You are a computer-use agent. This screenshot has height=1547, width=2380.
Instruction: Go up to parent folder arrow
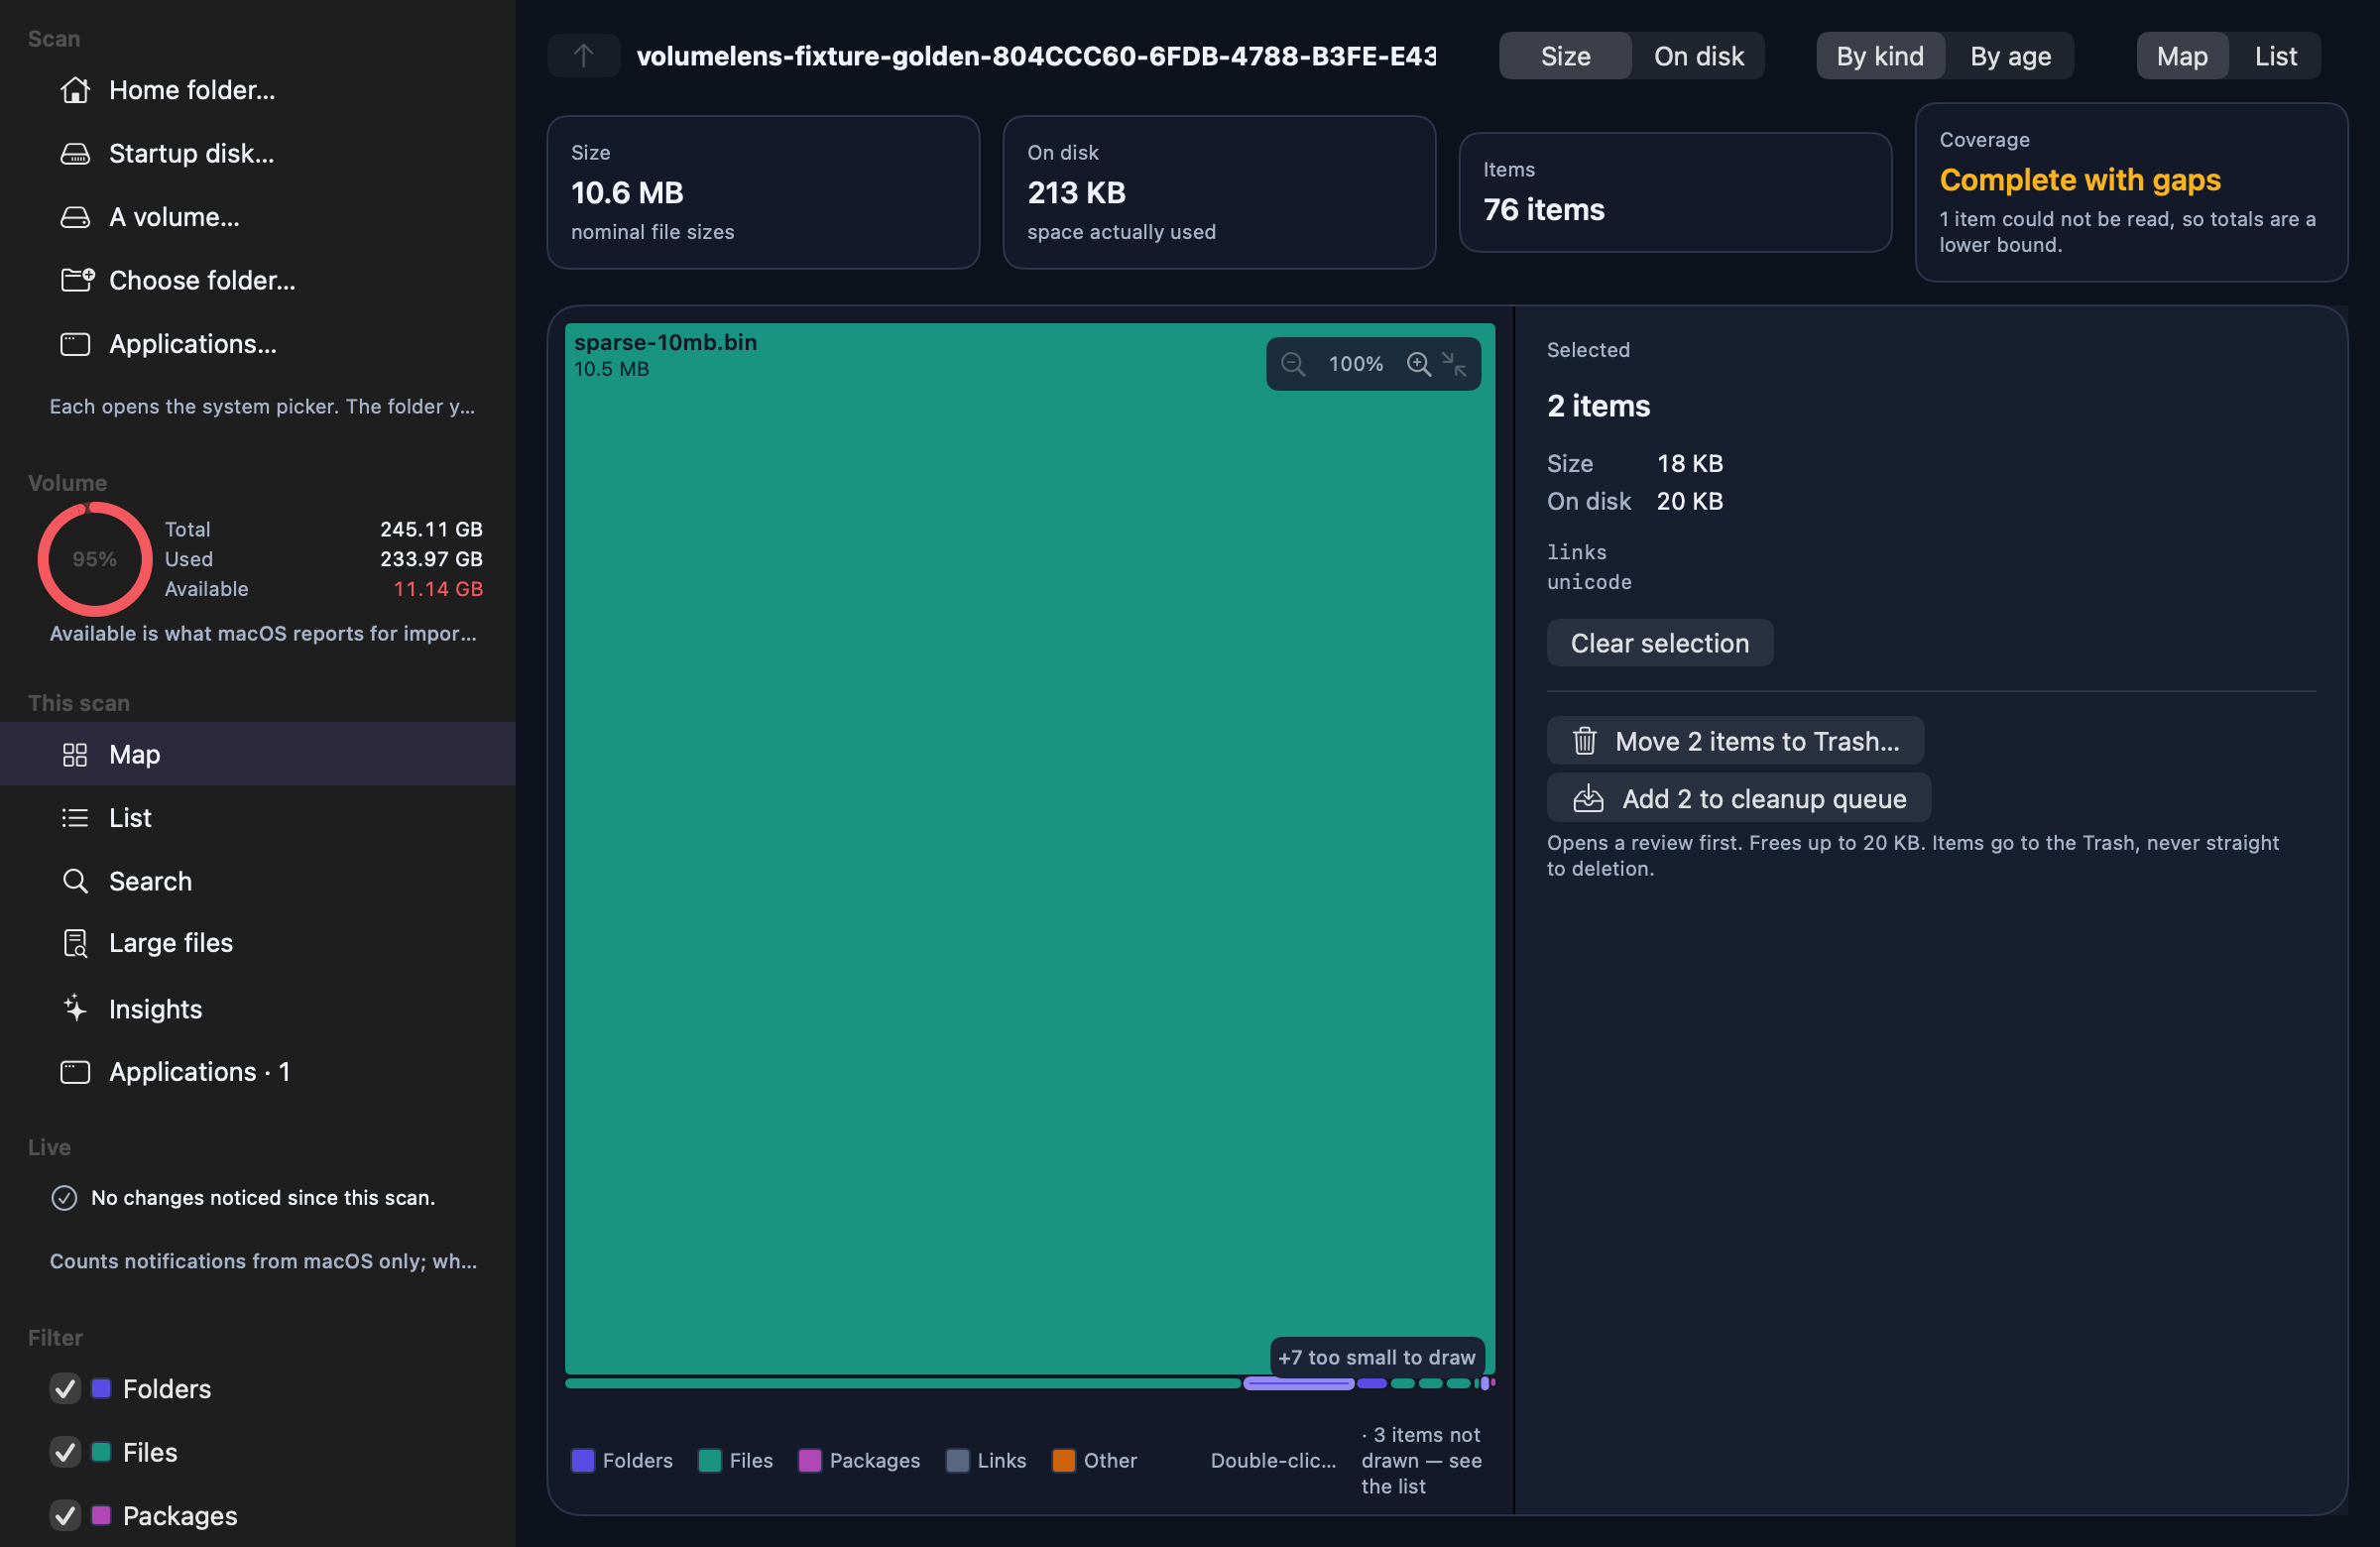click(x=584, y=56)
